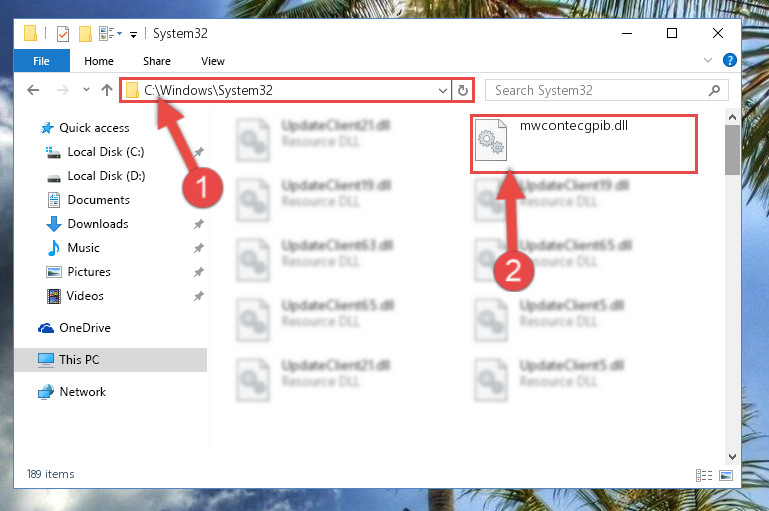
Task: Open Local Disk (C:) in sidebar
Action: click(x=106, y=152)
